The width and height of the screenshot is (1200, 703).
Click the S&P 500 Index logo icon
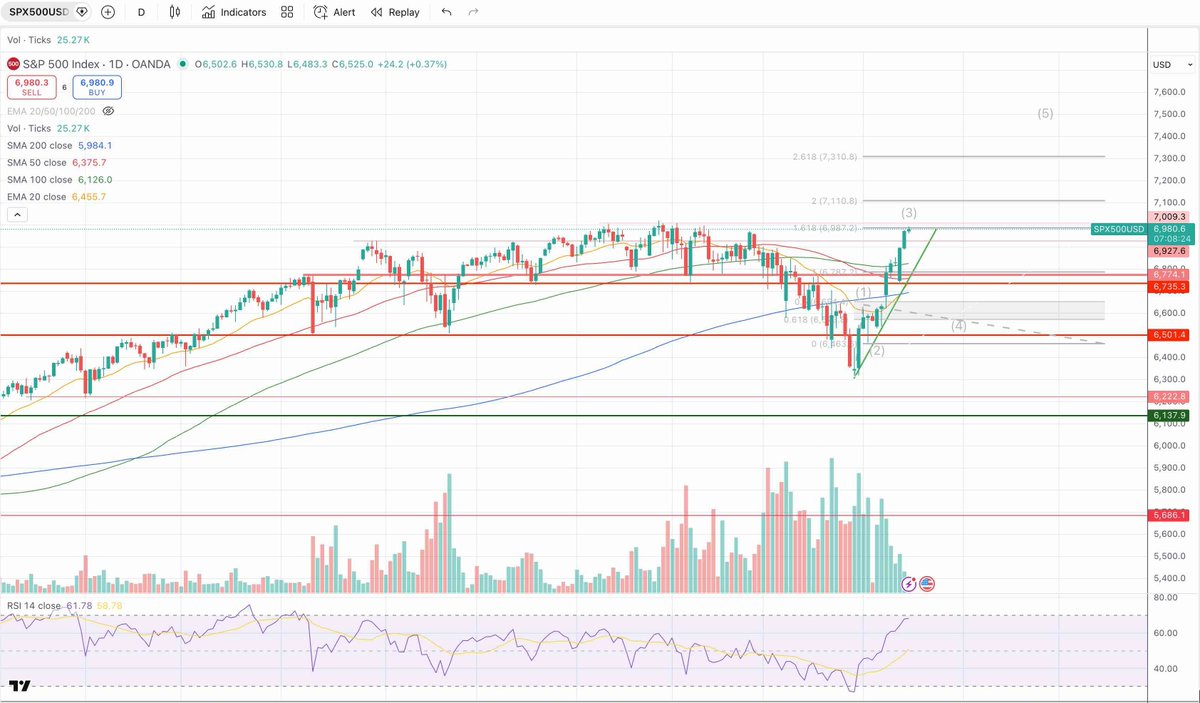[13, 64]
